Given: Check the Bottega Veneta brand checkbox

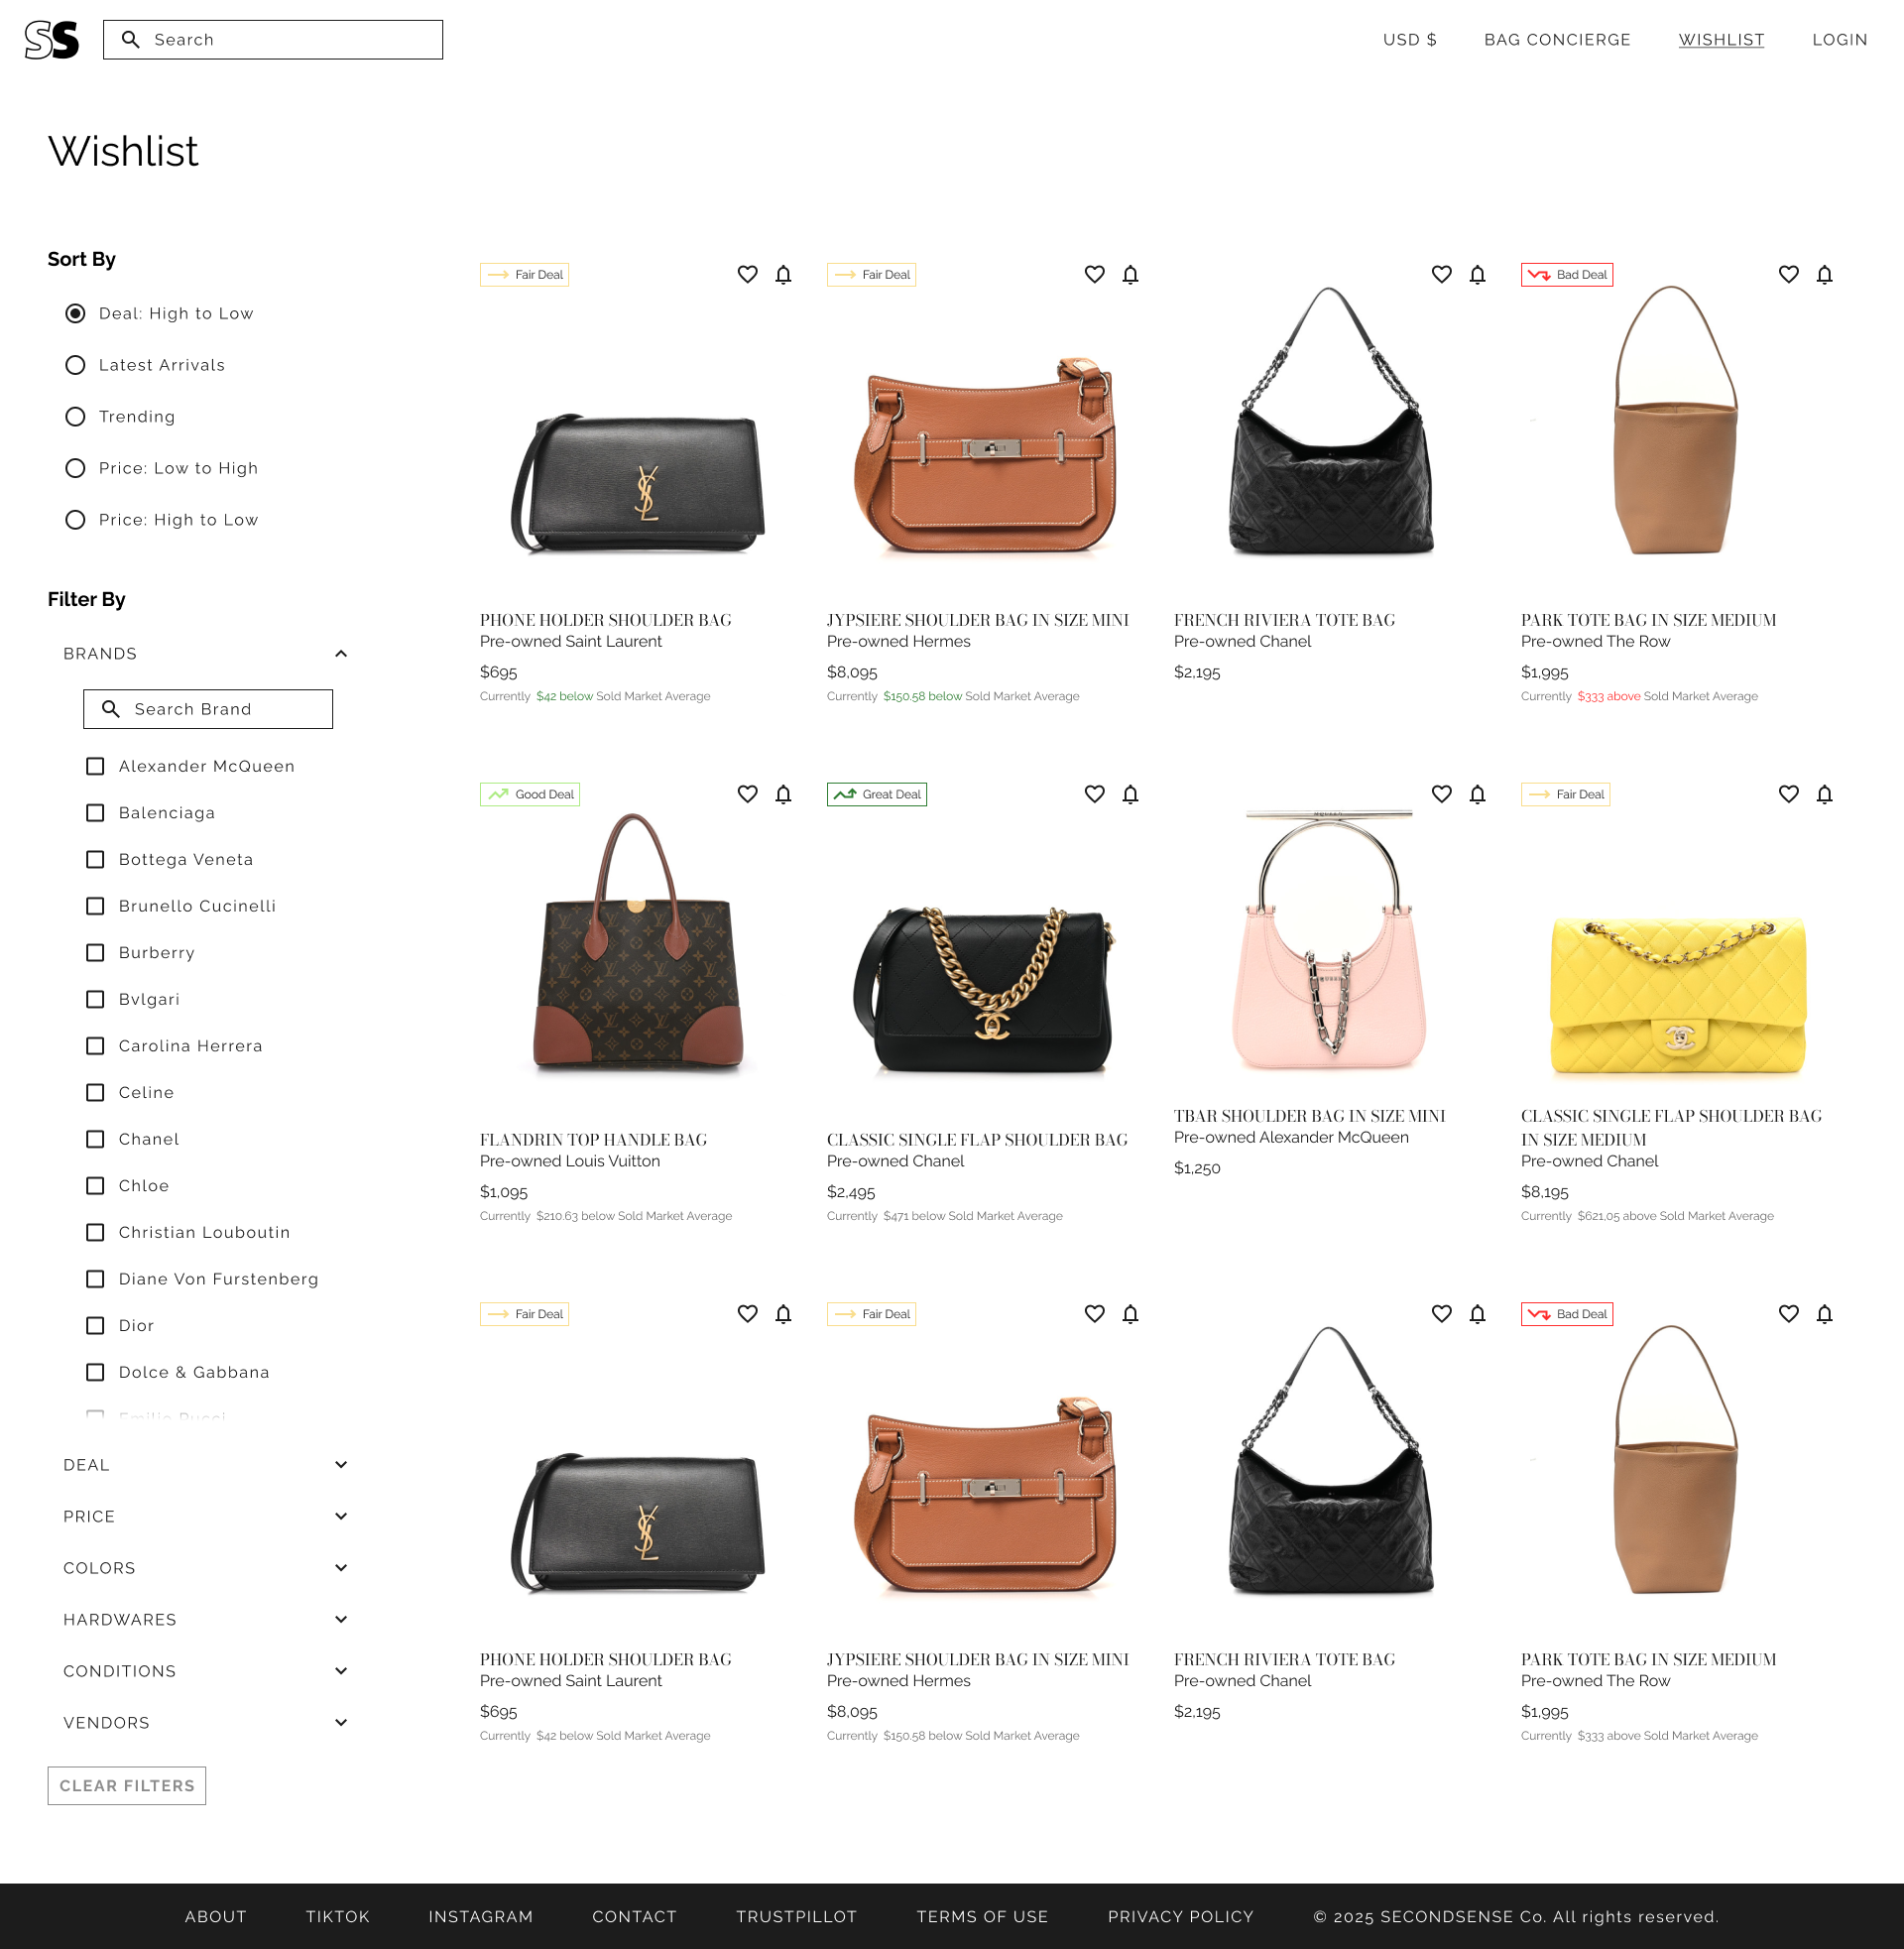Looking at the screenshot, I should [95, 859].
